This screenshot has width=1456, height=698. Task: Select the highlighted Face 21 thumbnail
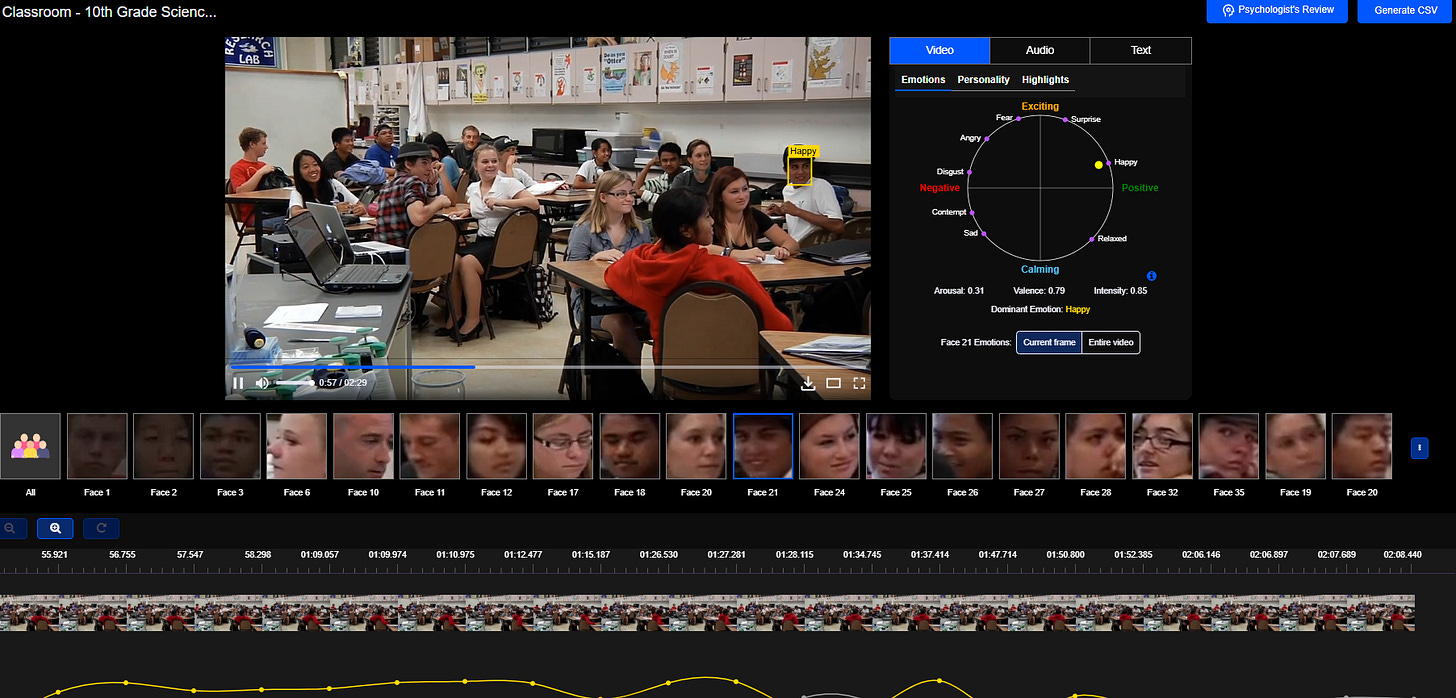(763, 446)
